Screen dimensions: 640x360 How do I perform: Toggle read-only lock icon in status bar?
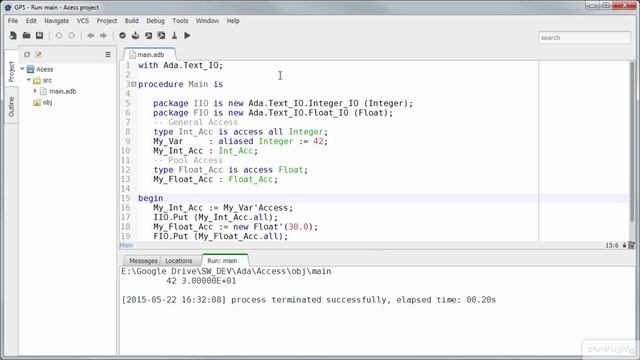click(x=624, y=245)
